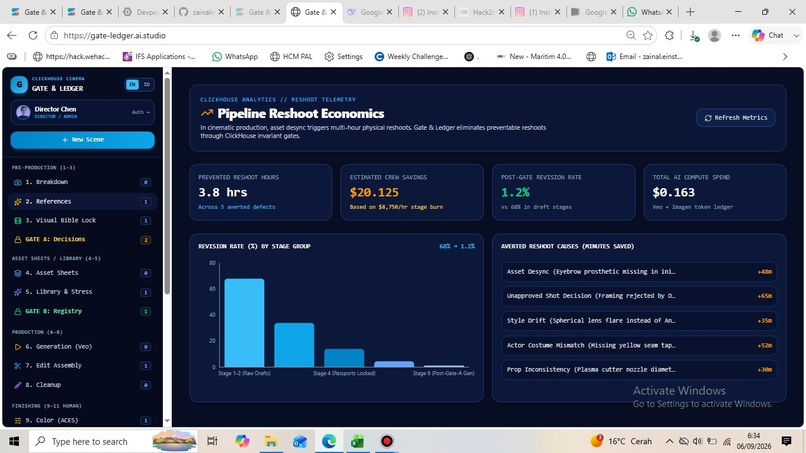Click the Director Chen avatar
The image size is (806, 453).
point(23,112)
